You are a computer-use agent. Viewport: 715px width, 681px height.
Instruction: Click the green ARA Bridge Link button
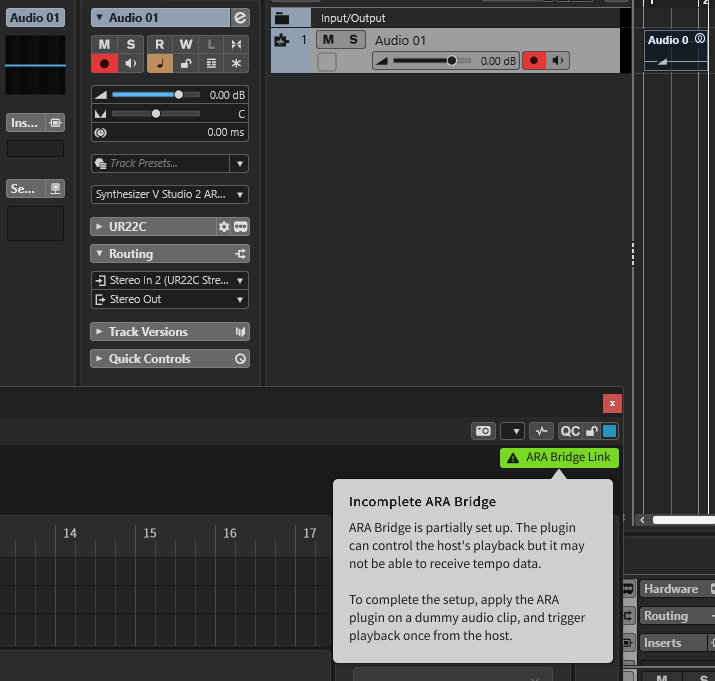[559, 458]
